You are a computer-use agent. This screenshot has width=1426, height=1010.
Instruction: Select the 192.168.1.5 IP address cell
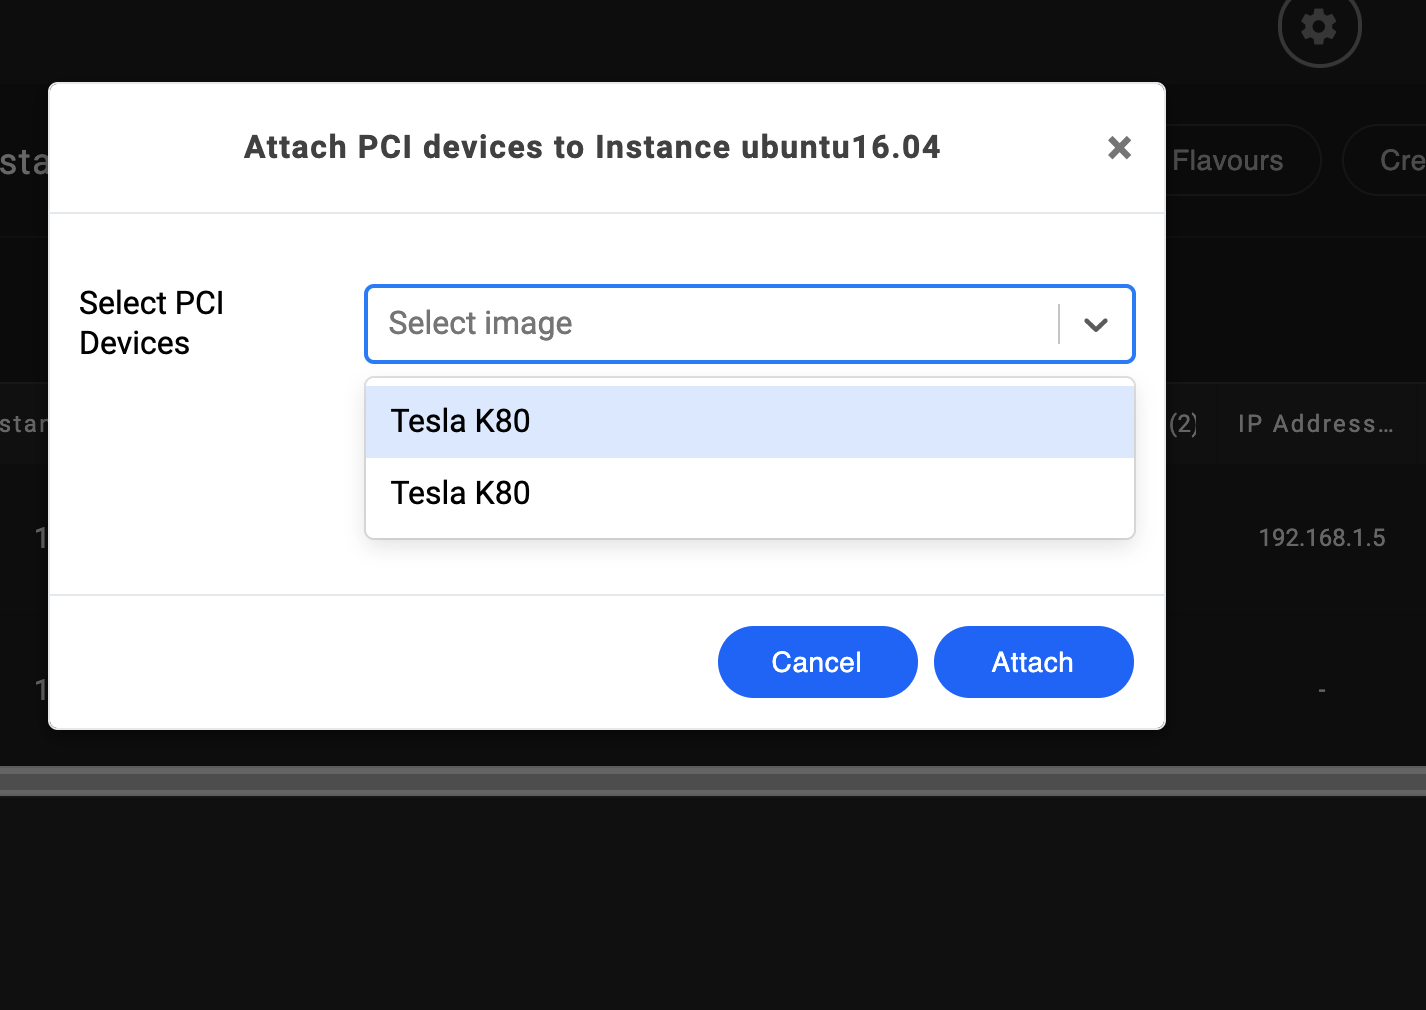point(1322,538)
